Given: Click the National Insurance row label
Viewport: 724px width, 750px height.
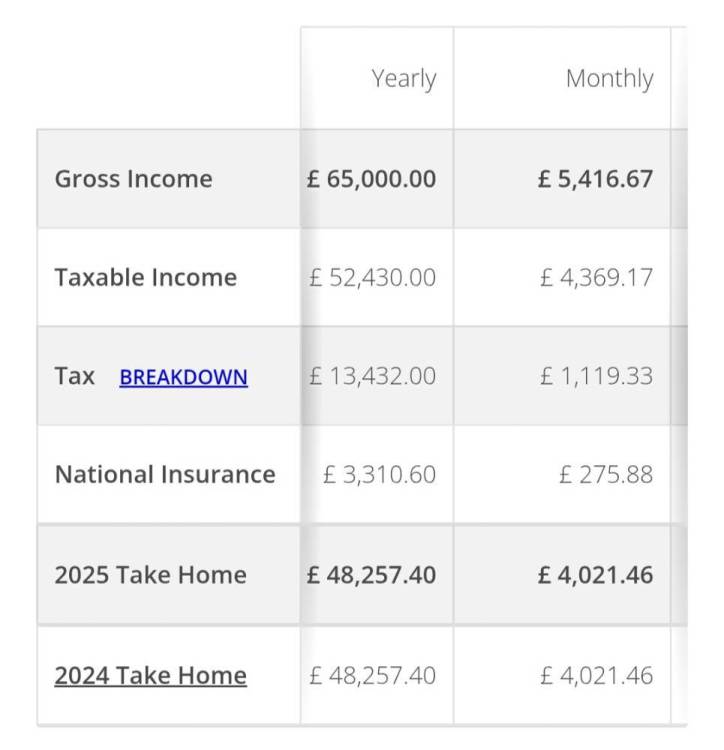Looking at the screenshot, I should [x=165, y=474].
